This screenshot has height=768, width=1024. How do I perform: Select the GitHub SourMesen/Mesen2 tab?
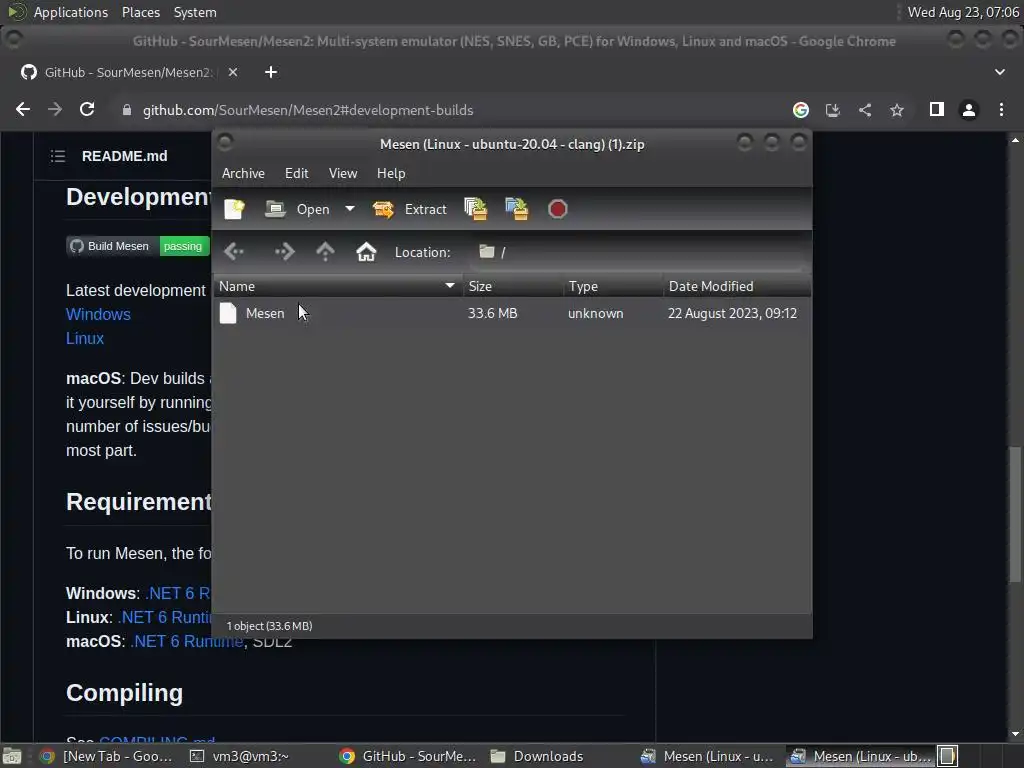[127, 72]
